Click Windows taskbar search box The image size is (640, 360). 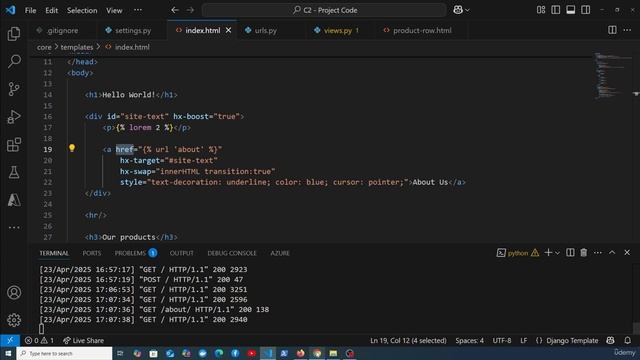click(x=64, y=353)
